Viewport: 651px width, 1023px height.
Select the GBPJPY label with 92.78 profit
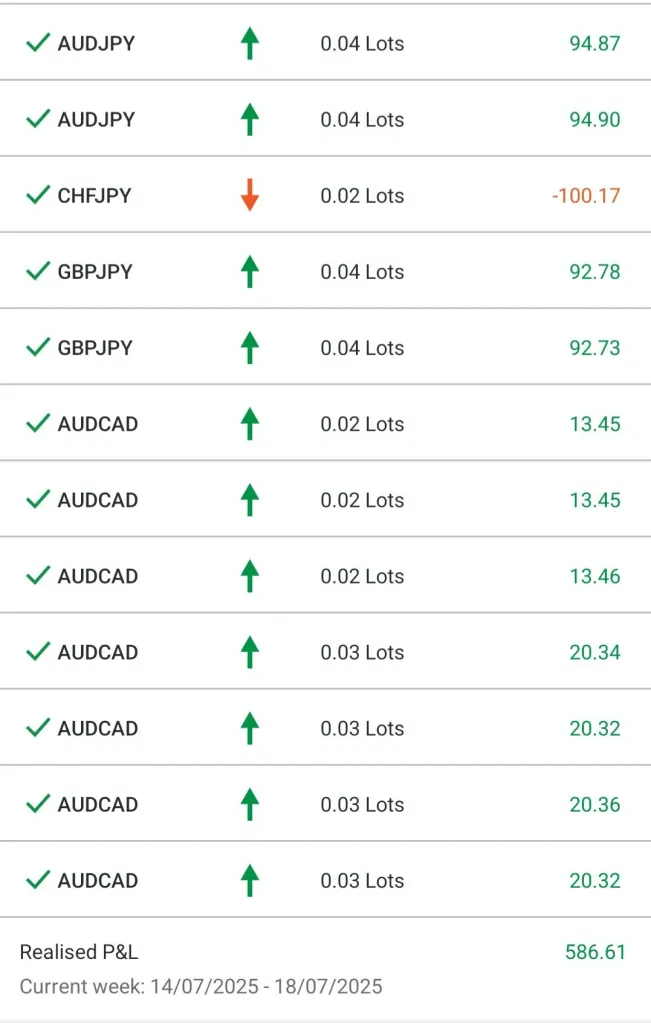95,272
